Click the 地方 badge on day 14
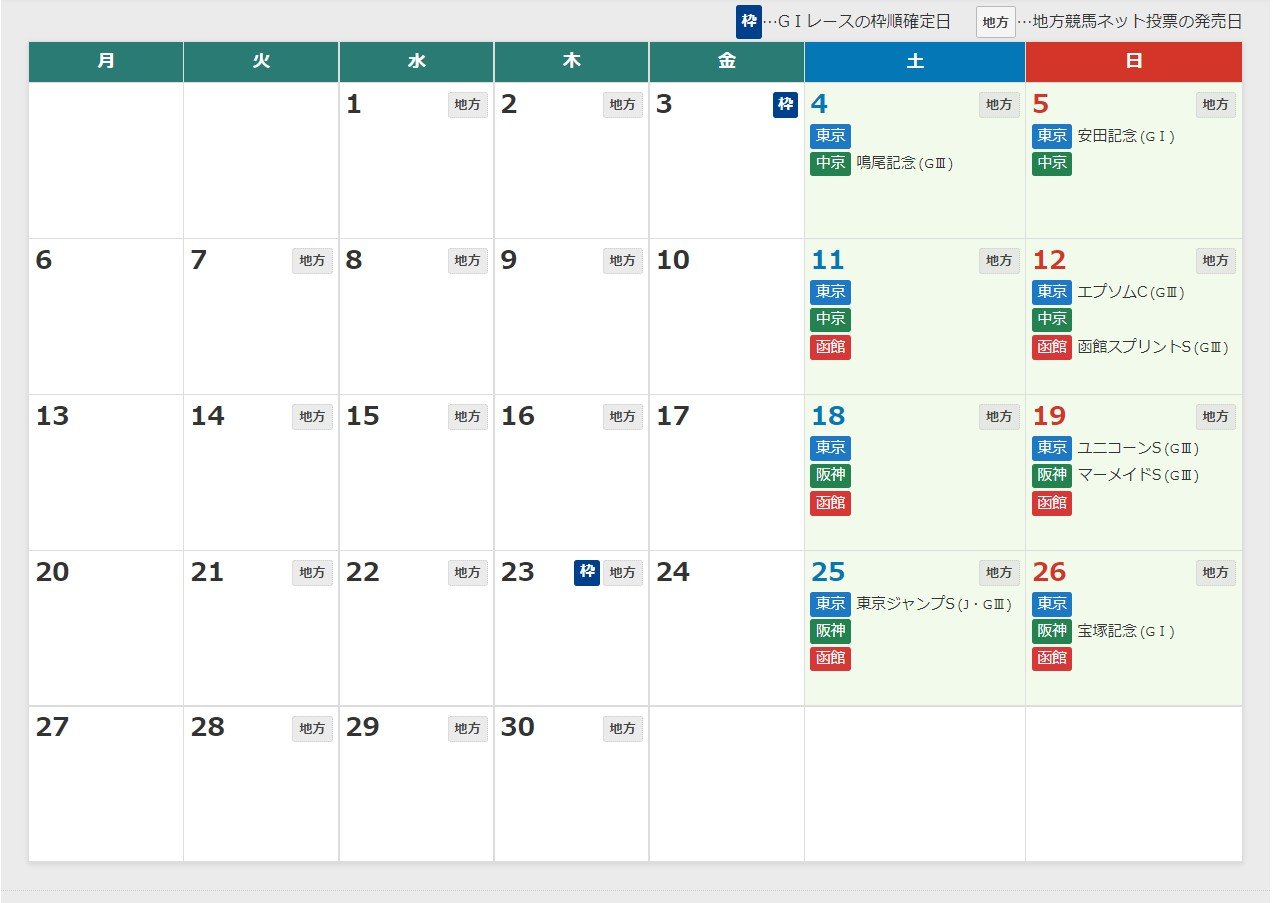1273x903 pixels. click(x=313, y=417)
